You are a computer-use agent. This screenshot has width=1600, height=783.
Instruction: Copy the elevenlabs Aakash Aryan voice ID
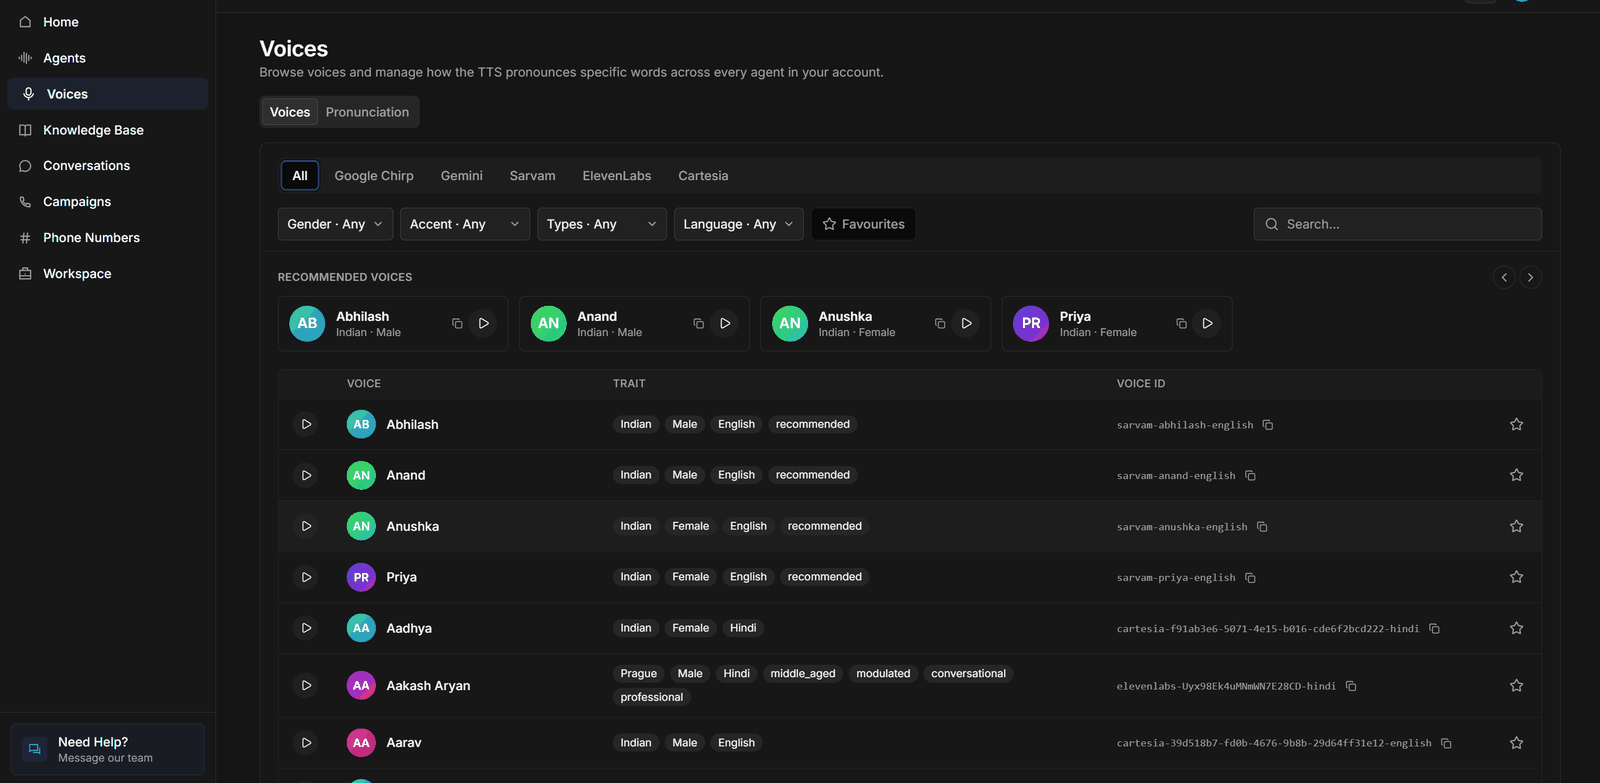click(1351, 686)
